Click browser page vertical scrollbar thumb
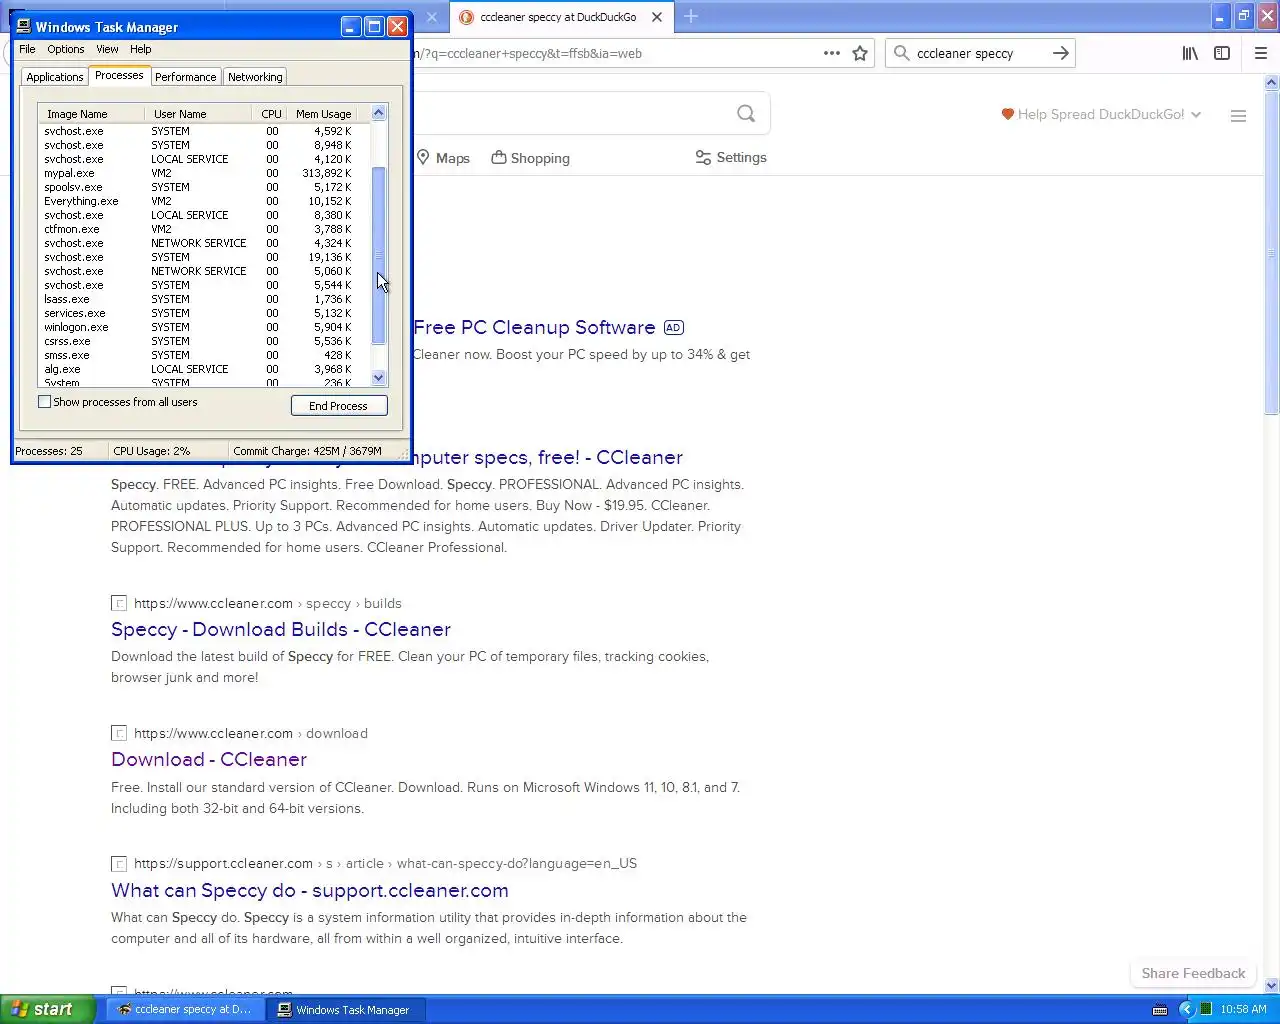The image size is (1280, 1024). (1272, 252)
